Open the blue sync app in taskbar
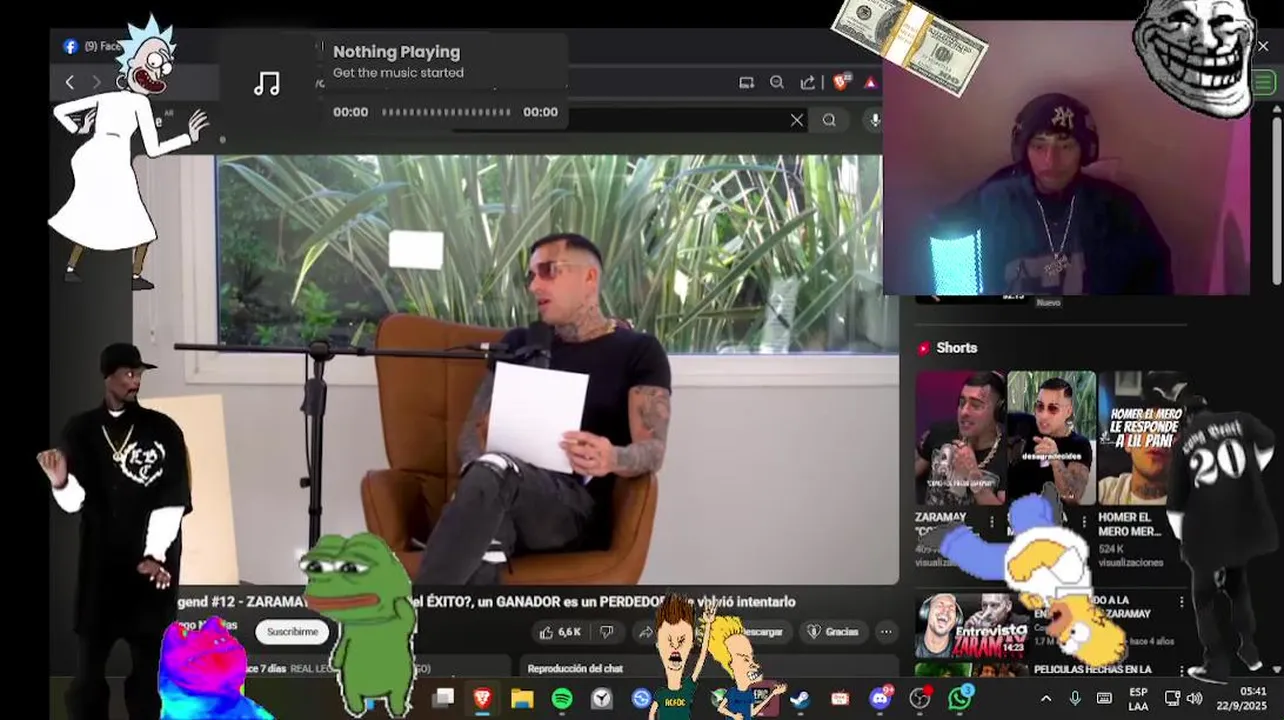1284x720 pixels. 641,698
